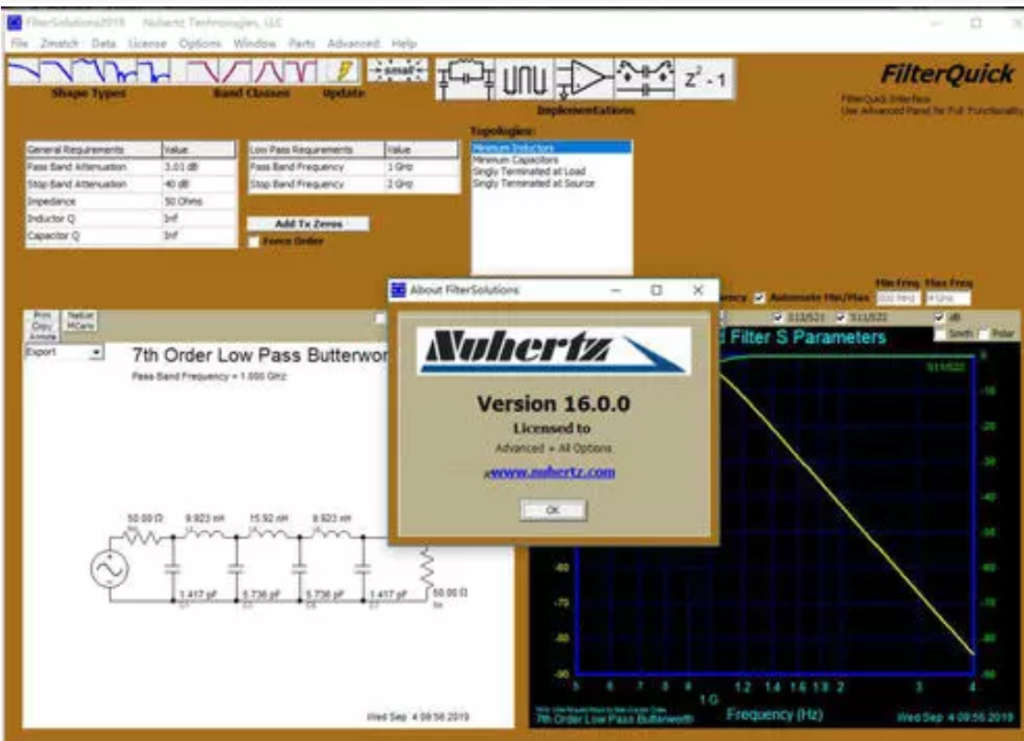
Task: Select the first shape type icon
Action: pyautogui.click(x=24, y=71)
